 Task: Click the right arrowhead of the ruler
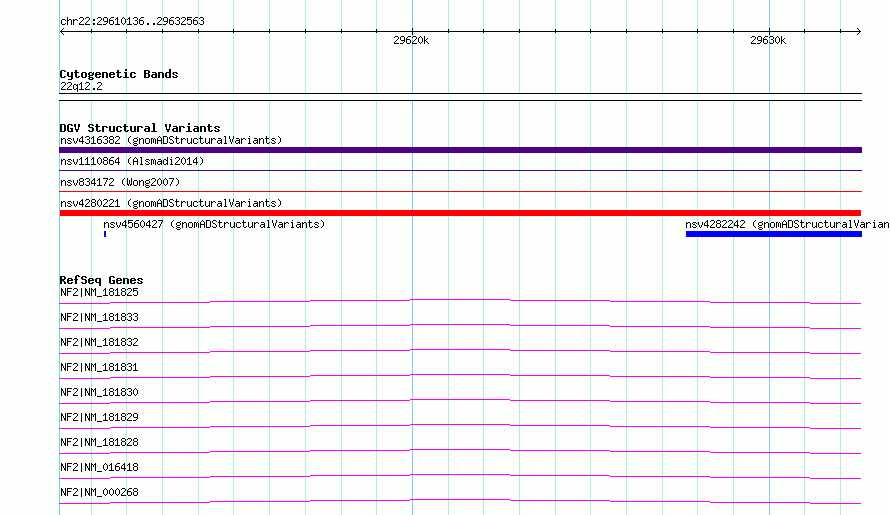tap(859, 32)
